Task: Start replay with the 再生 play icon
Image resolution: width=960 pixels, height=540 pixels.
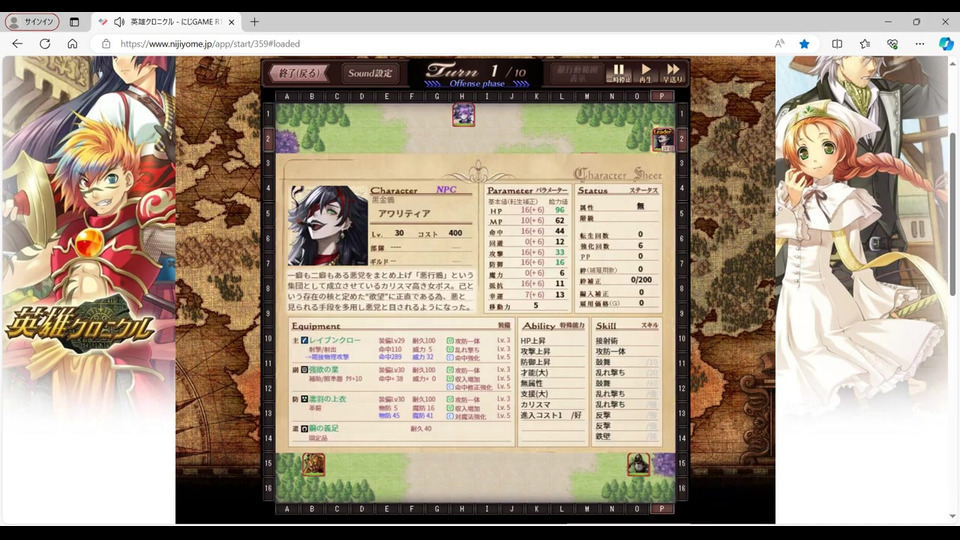Action: 645,73
